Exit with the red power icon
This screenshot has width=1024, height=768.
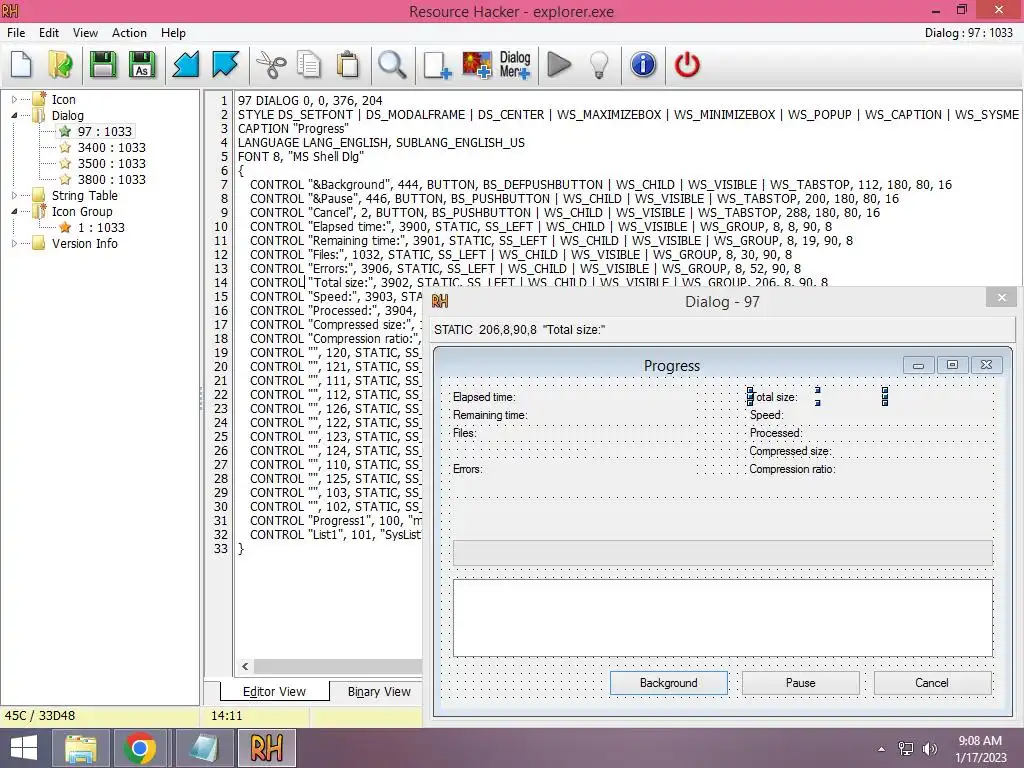687,65
